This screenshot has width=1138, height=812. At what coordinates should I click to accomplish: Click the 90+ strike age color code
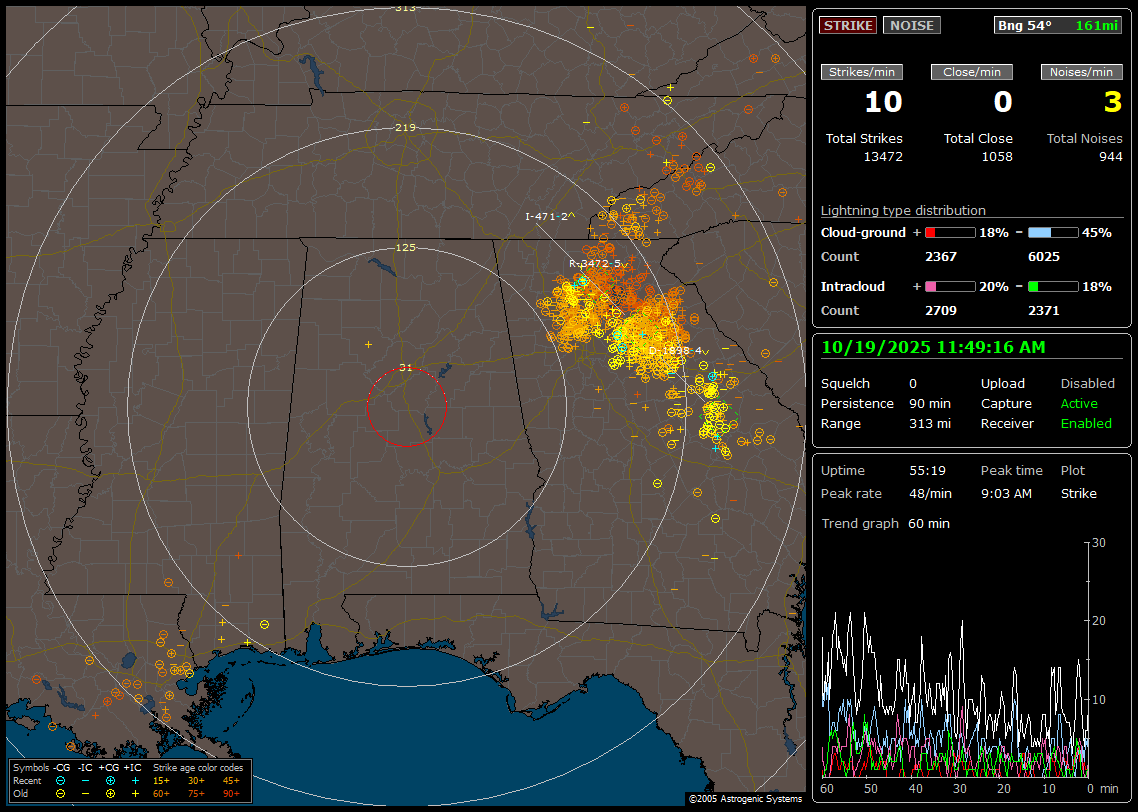[x=231, y=793]
